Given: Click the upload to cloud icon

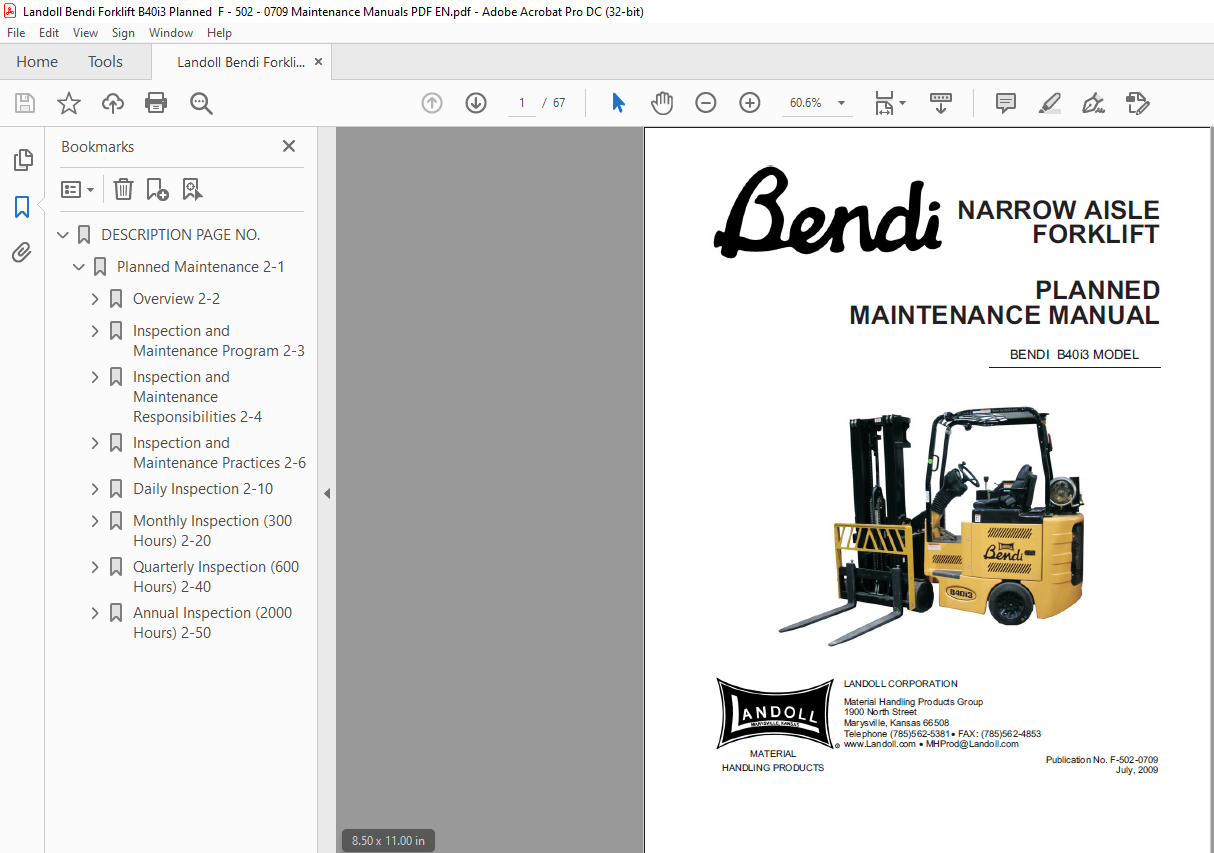Looking at the screenshot, I should click(113, 103).
